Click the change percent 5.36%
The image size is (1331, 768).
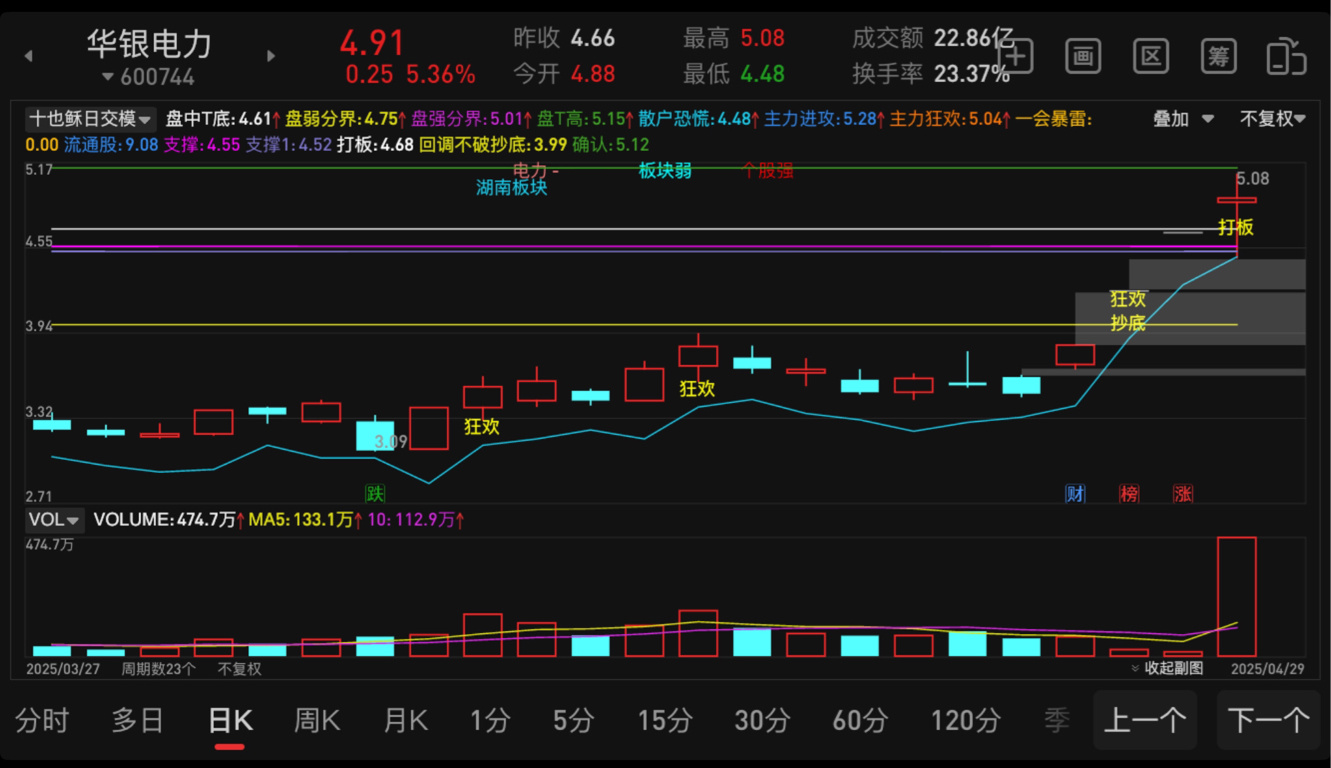tap(441, 75)
